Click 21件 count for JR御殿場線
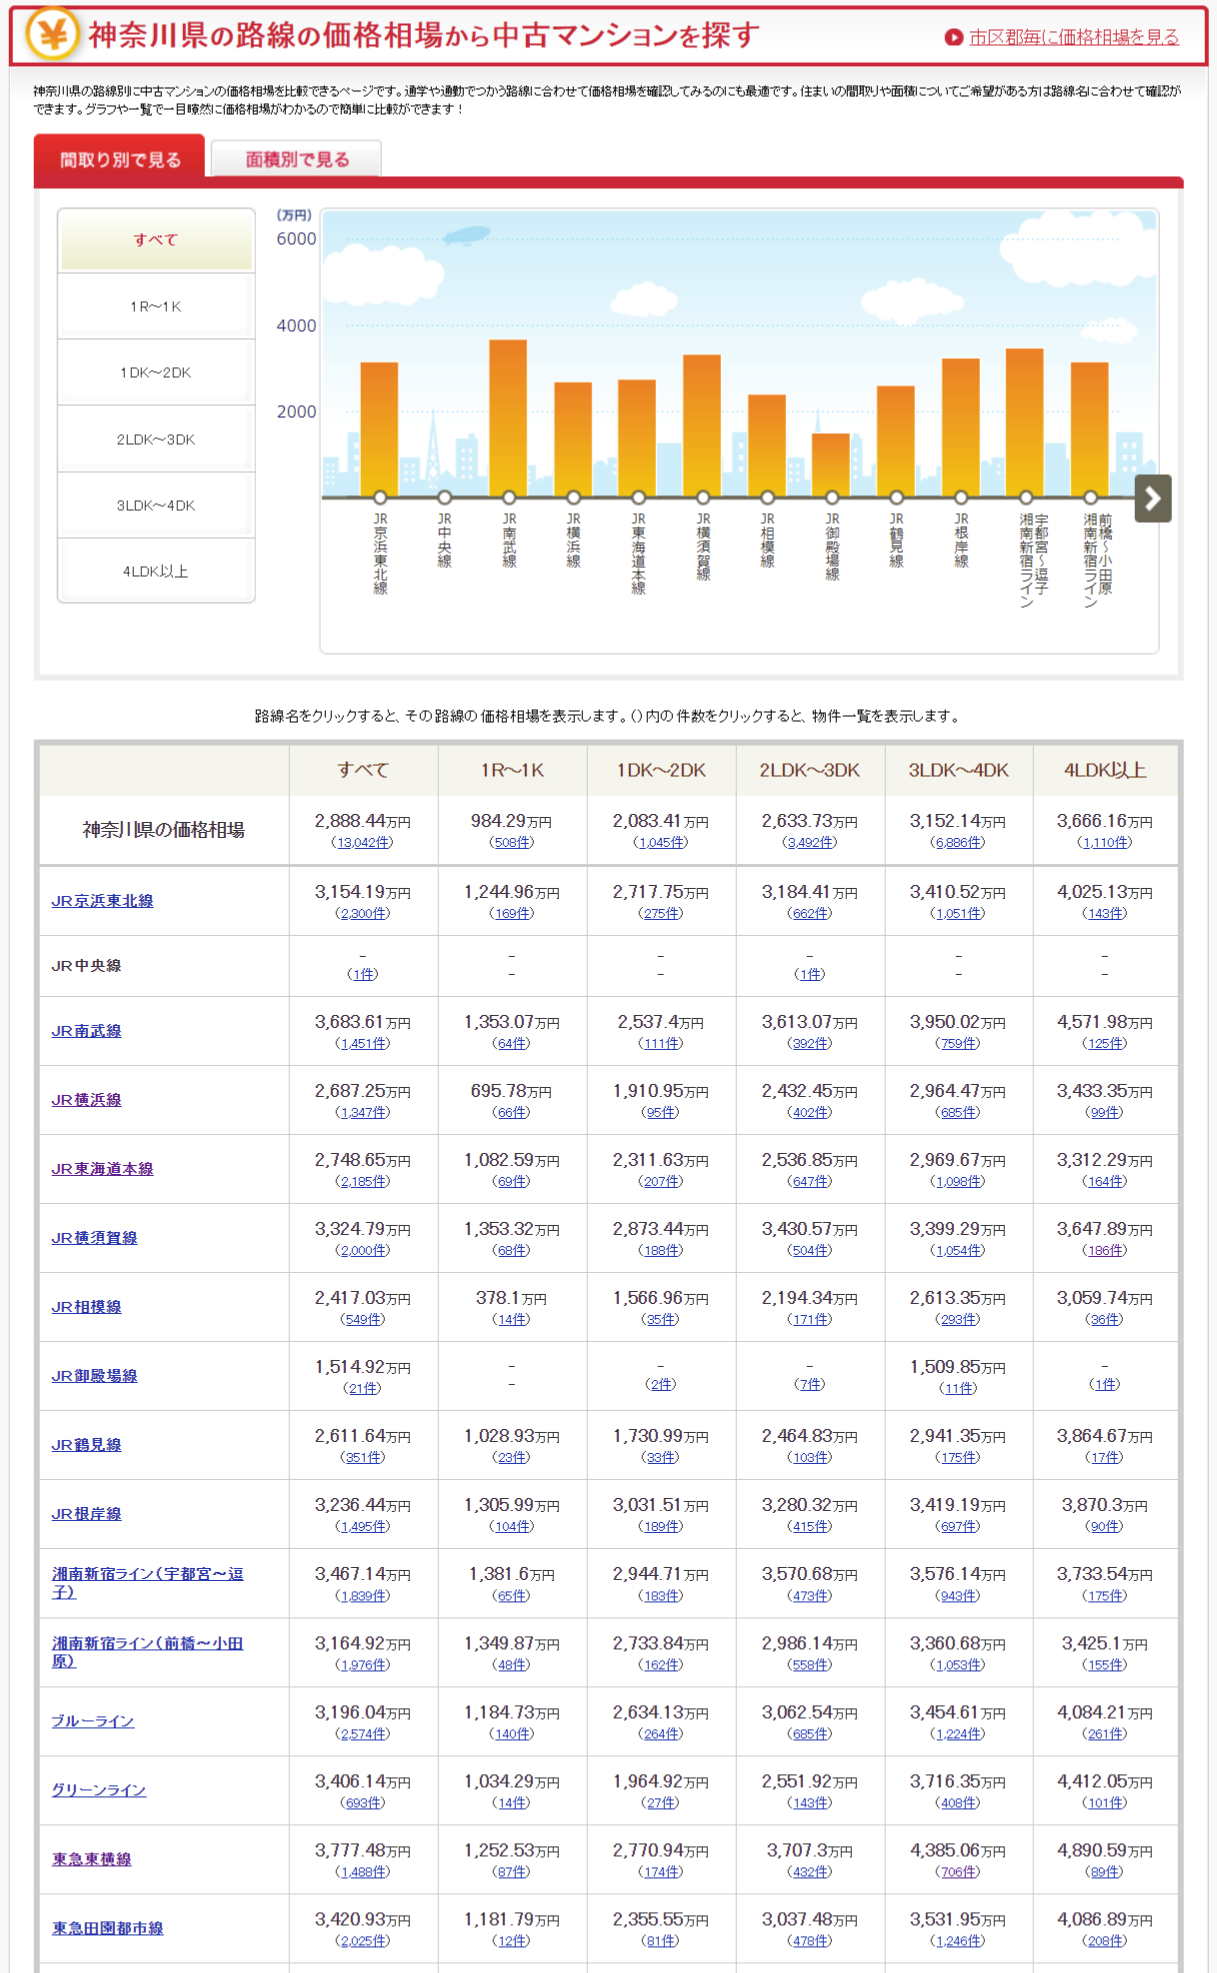 tap(363, 1388)
